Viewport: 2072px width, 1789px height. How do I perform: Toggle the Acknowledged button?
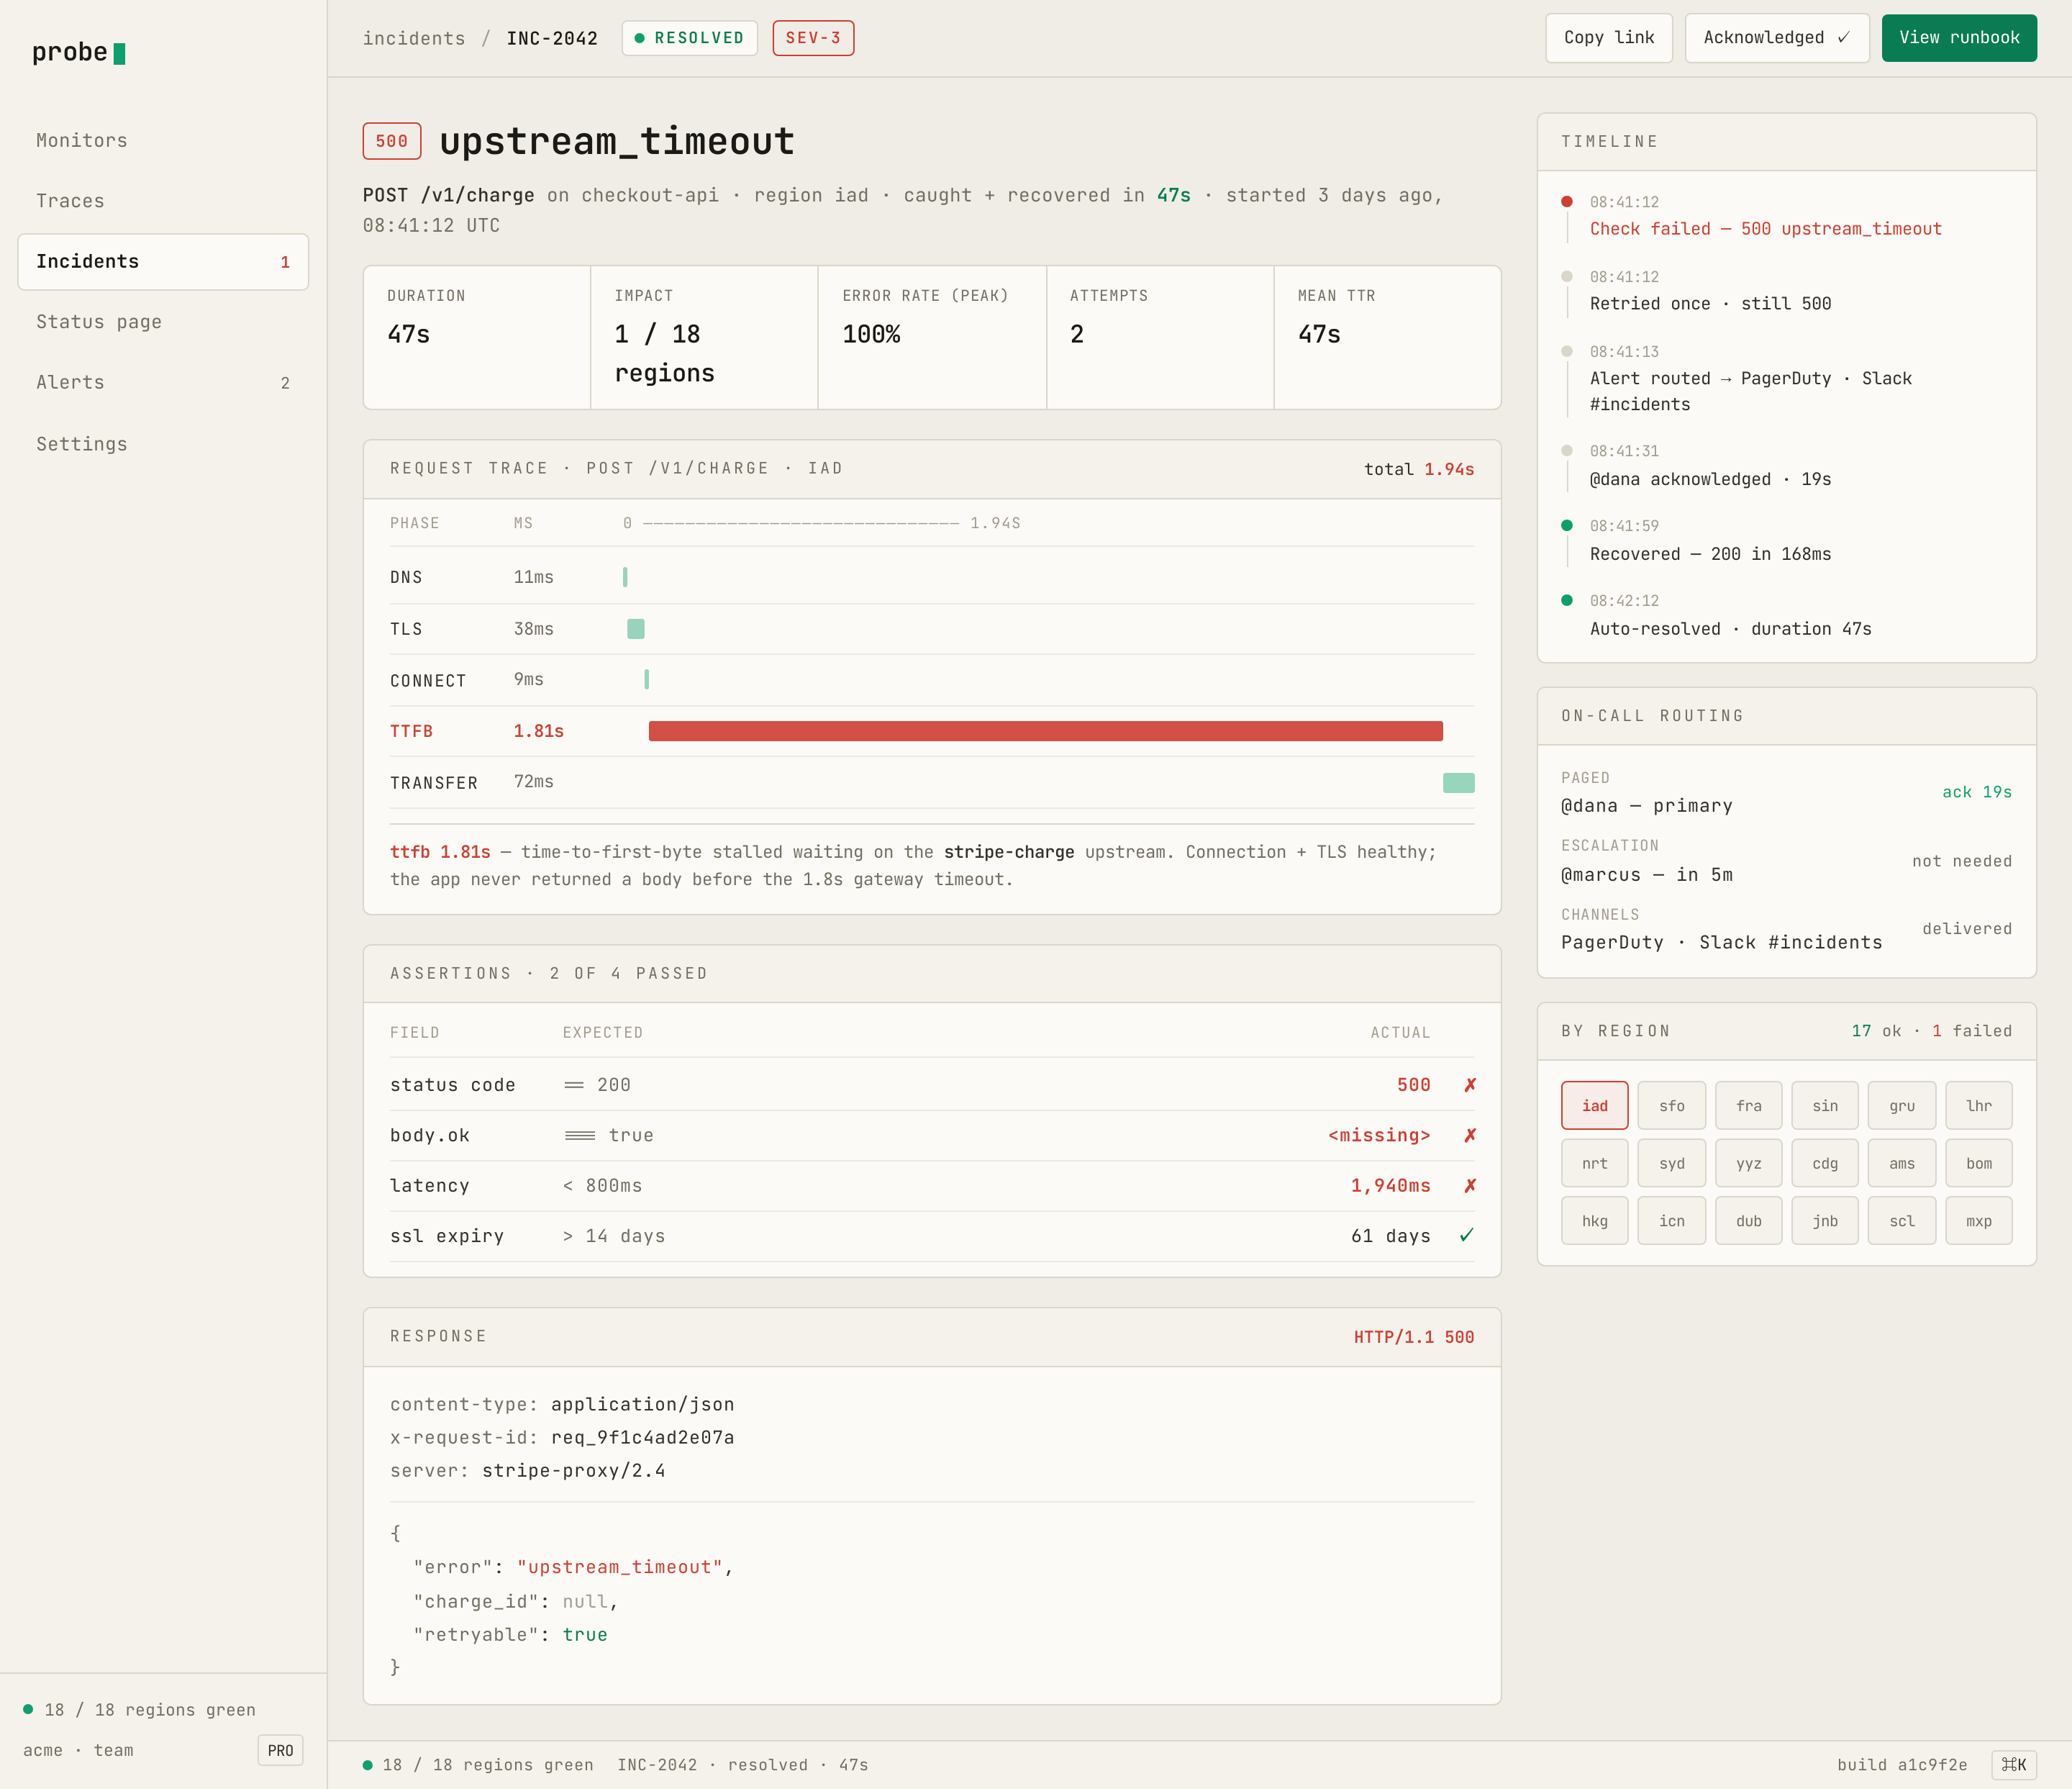click(x=1776, y=38)
